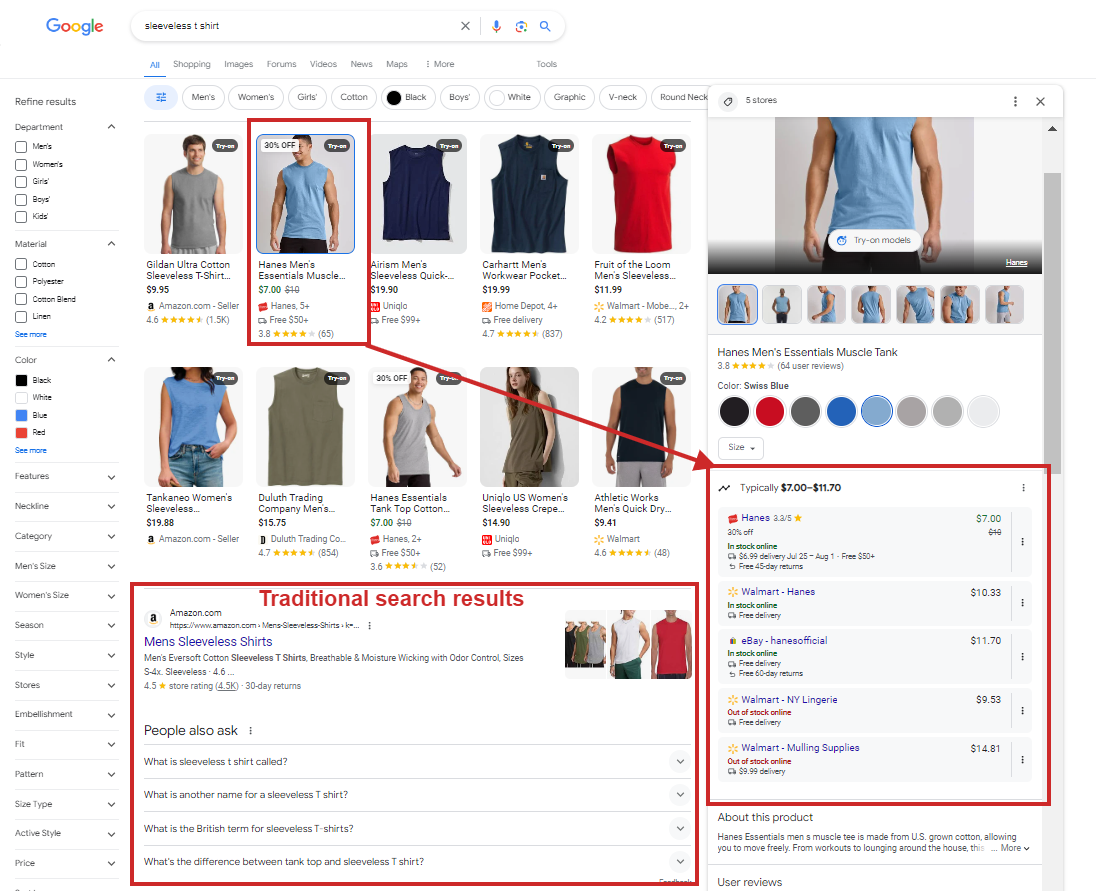The height and width of the screenshot is (891, 1096).
Task: Collapse the Department filter section
Action: pyautogui.click(x=110, y=126)
